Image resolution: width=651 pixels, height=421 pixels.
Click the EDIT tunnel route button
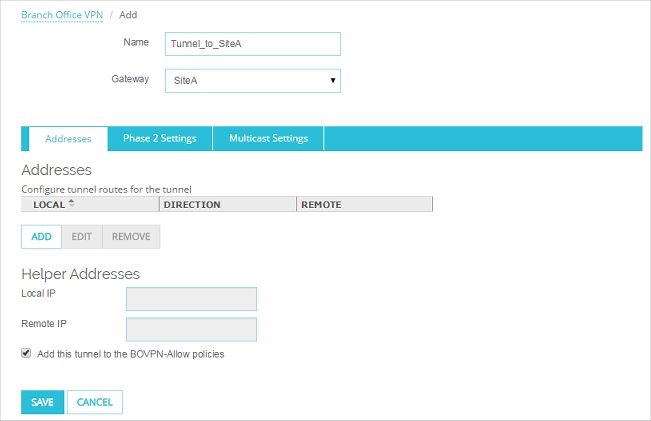[82, 237]
